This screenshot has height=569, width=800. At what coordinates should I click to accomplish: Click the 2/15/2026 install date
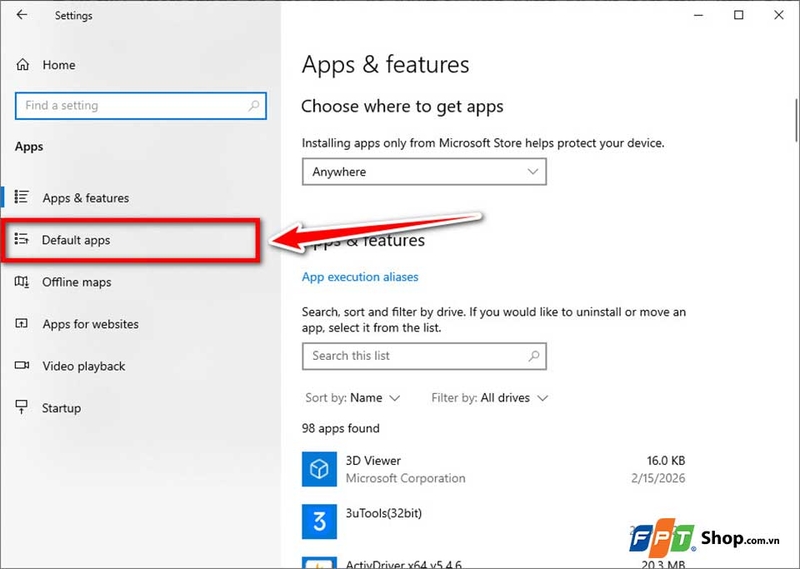(x=658, y=478)
